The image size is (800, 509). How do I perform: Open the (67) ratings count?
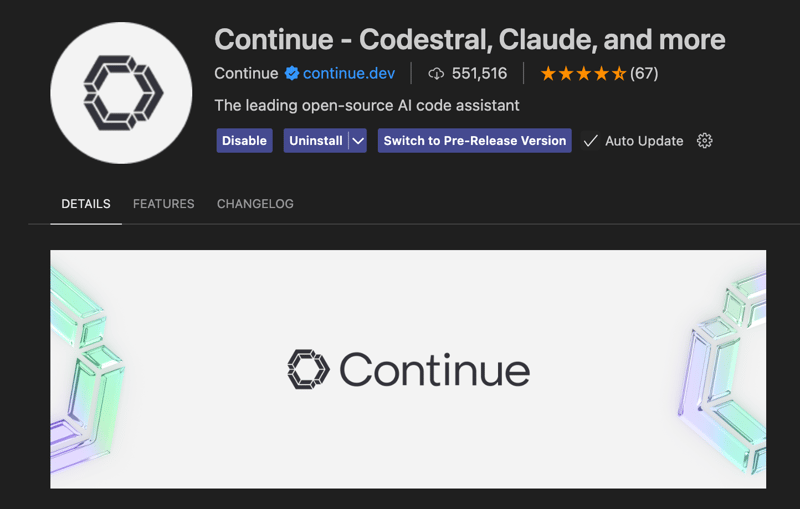tap(644, 73)
